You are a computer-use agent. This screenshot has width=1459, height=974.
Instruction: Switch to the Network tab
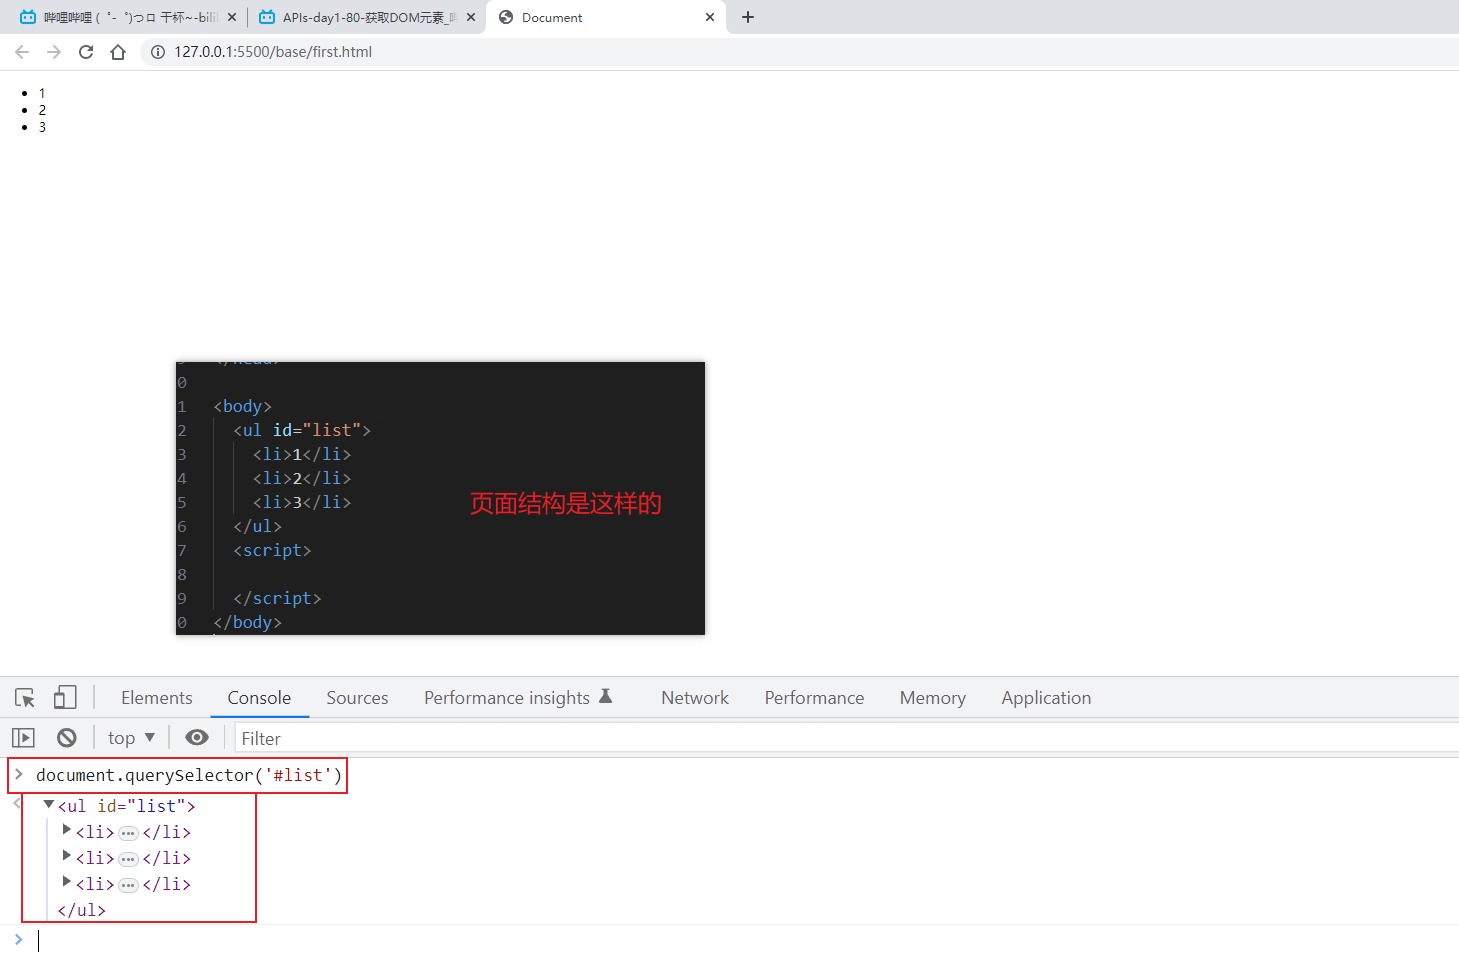694,698
